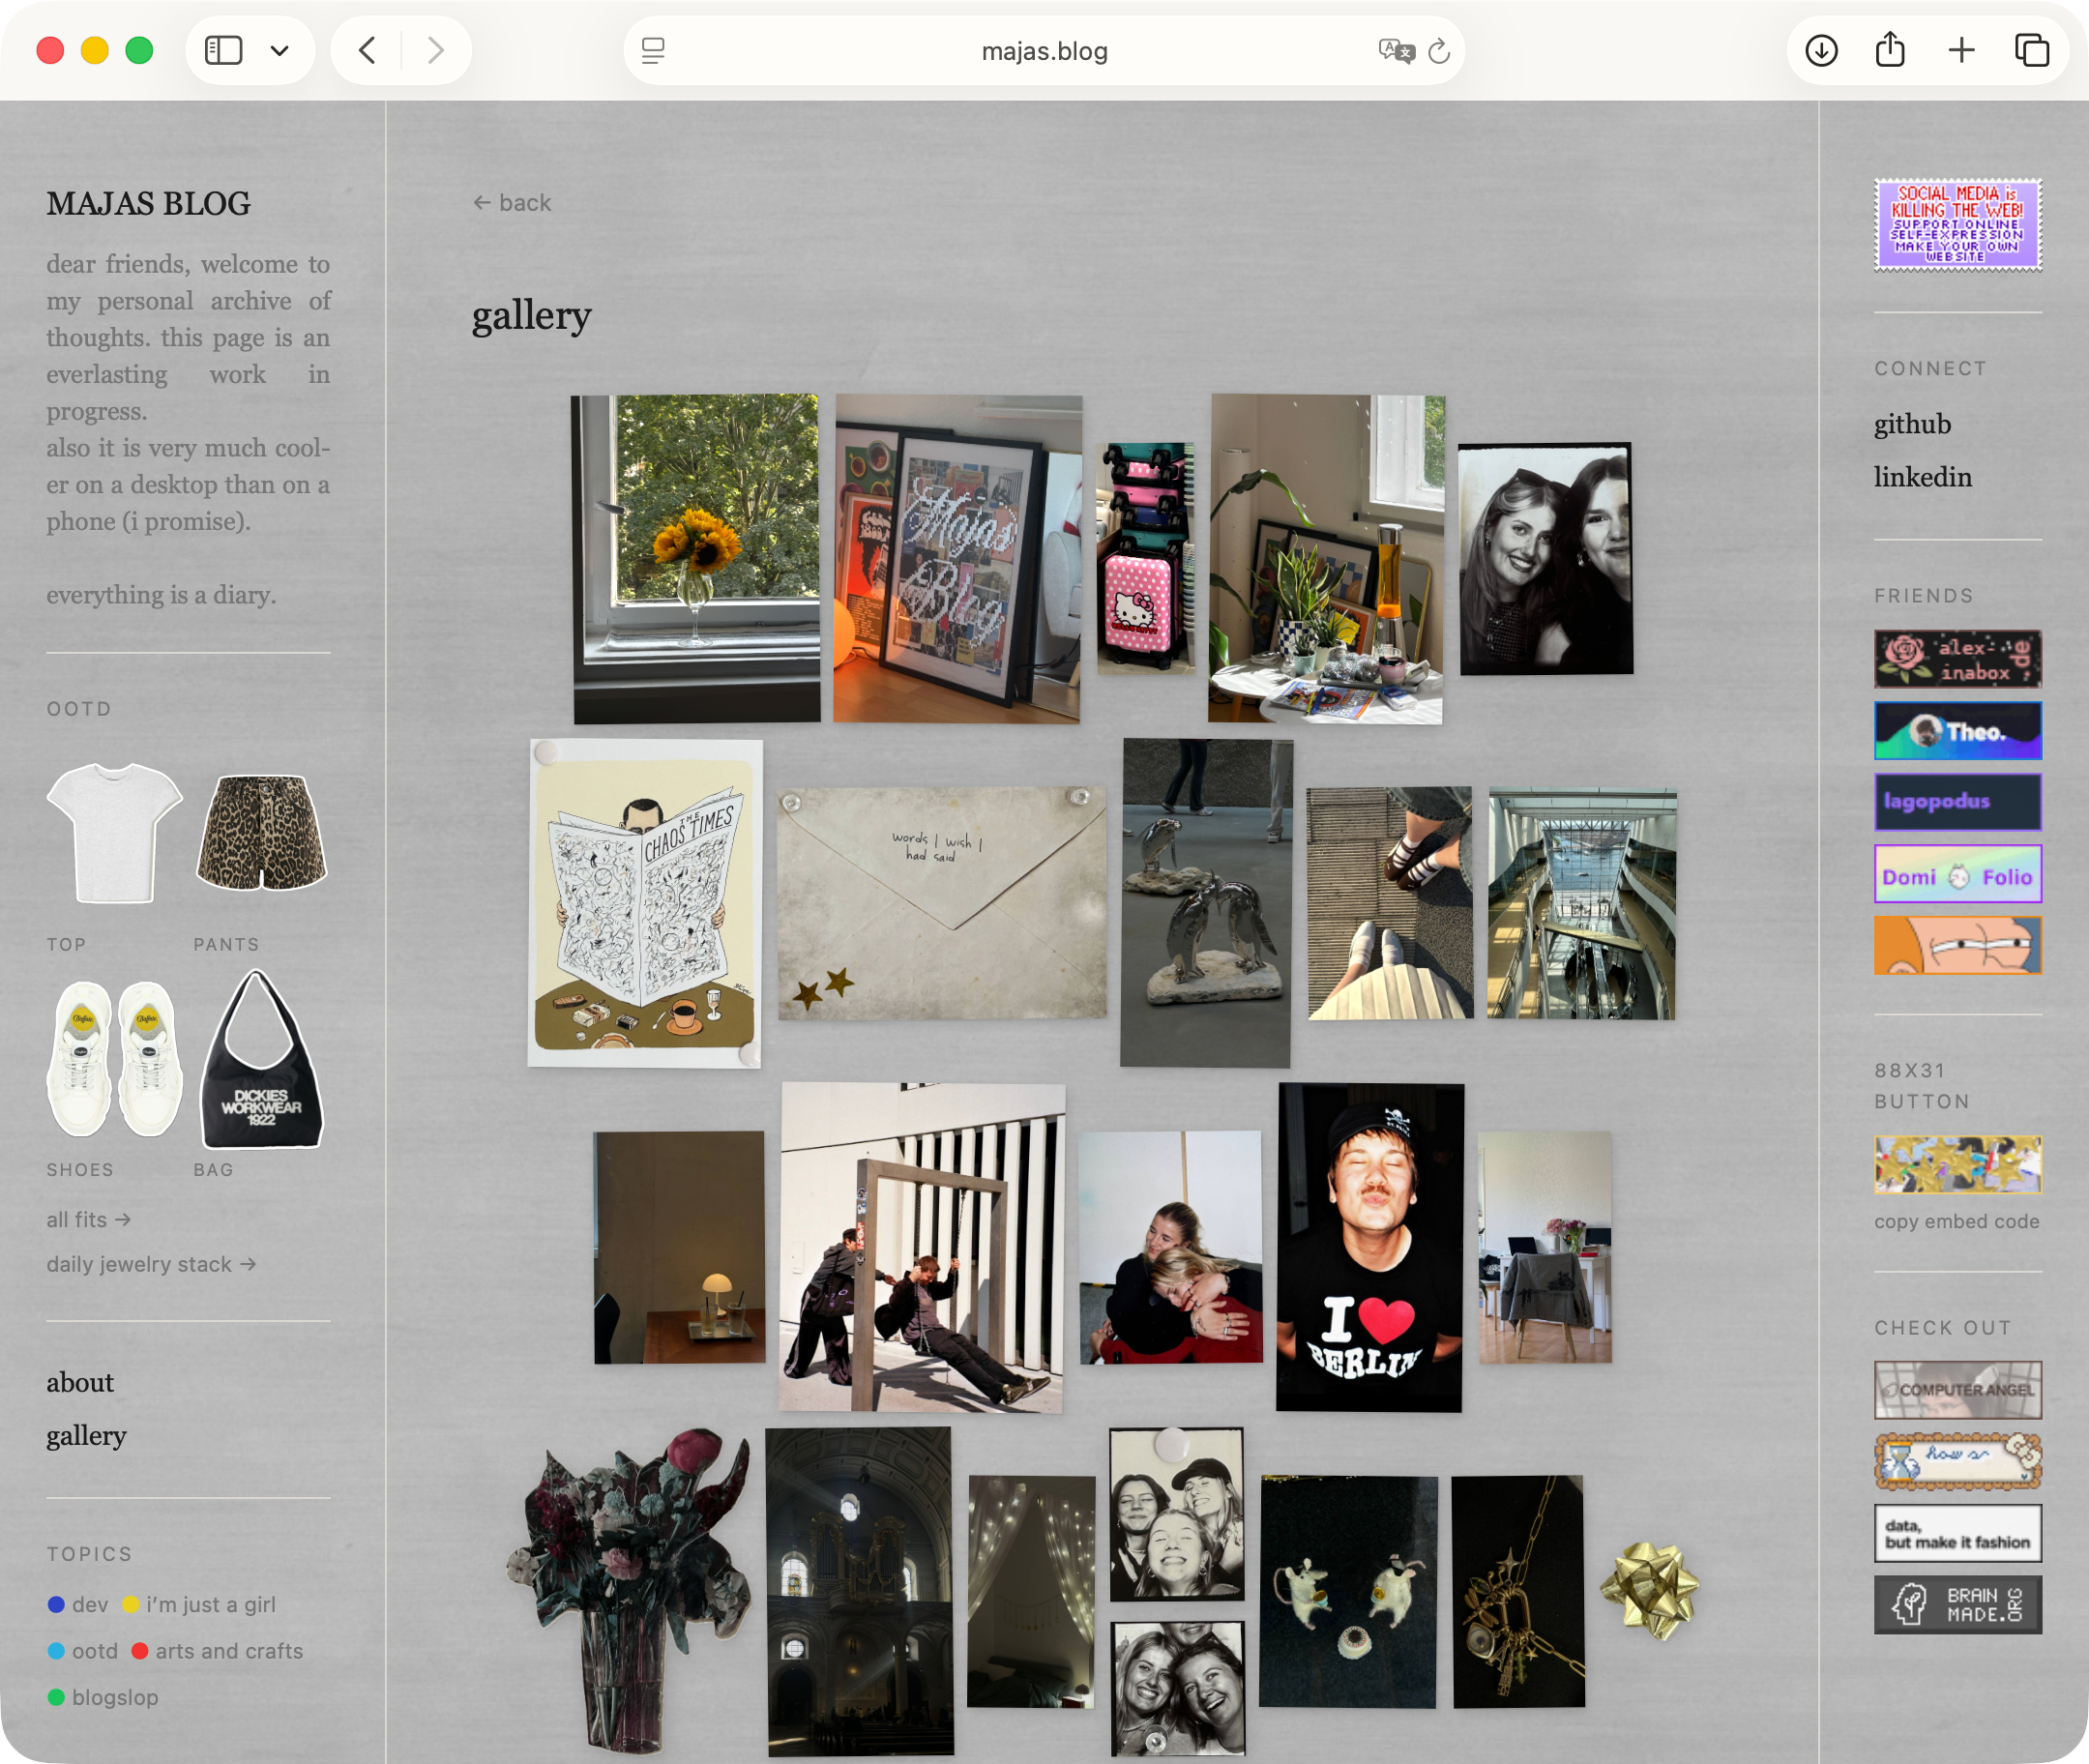Open the Computer Angel badge
2089x1764 pixels.
click(1958, 1390)
